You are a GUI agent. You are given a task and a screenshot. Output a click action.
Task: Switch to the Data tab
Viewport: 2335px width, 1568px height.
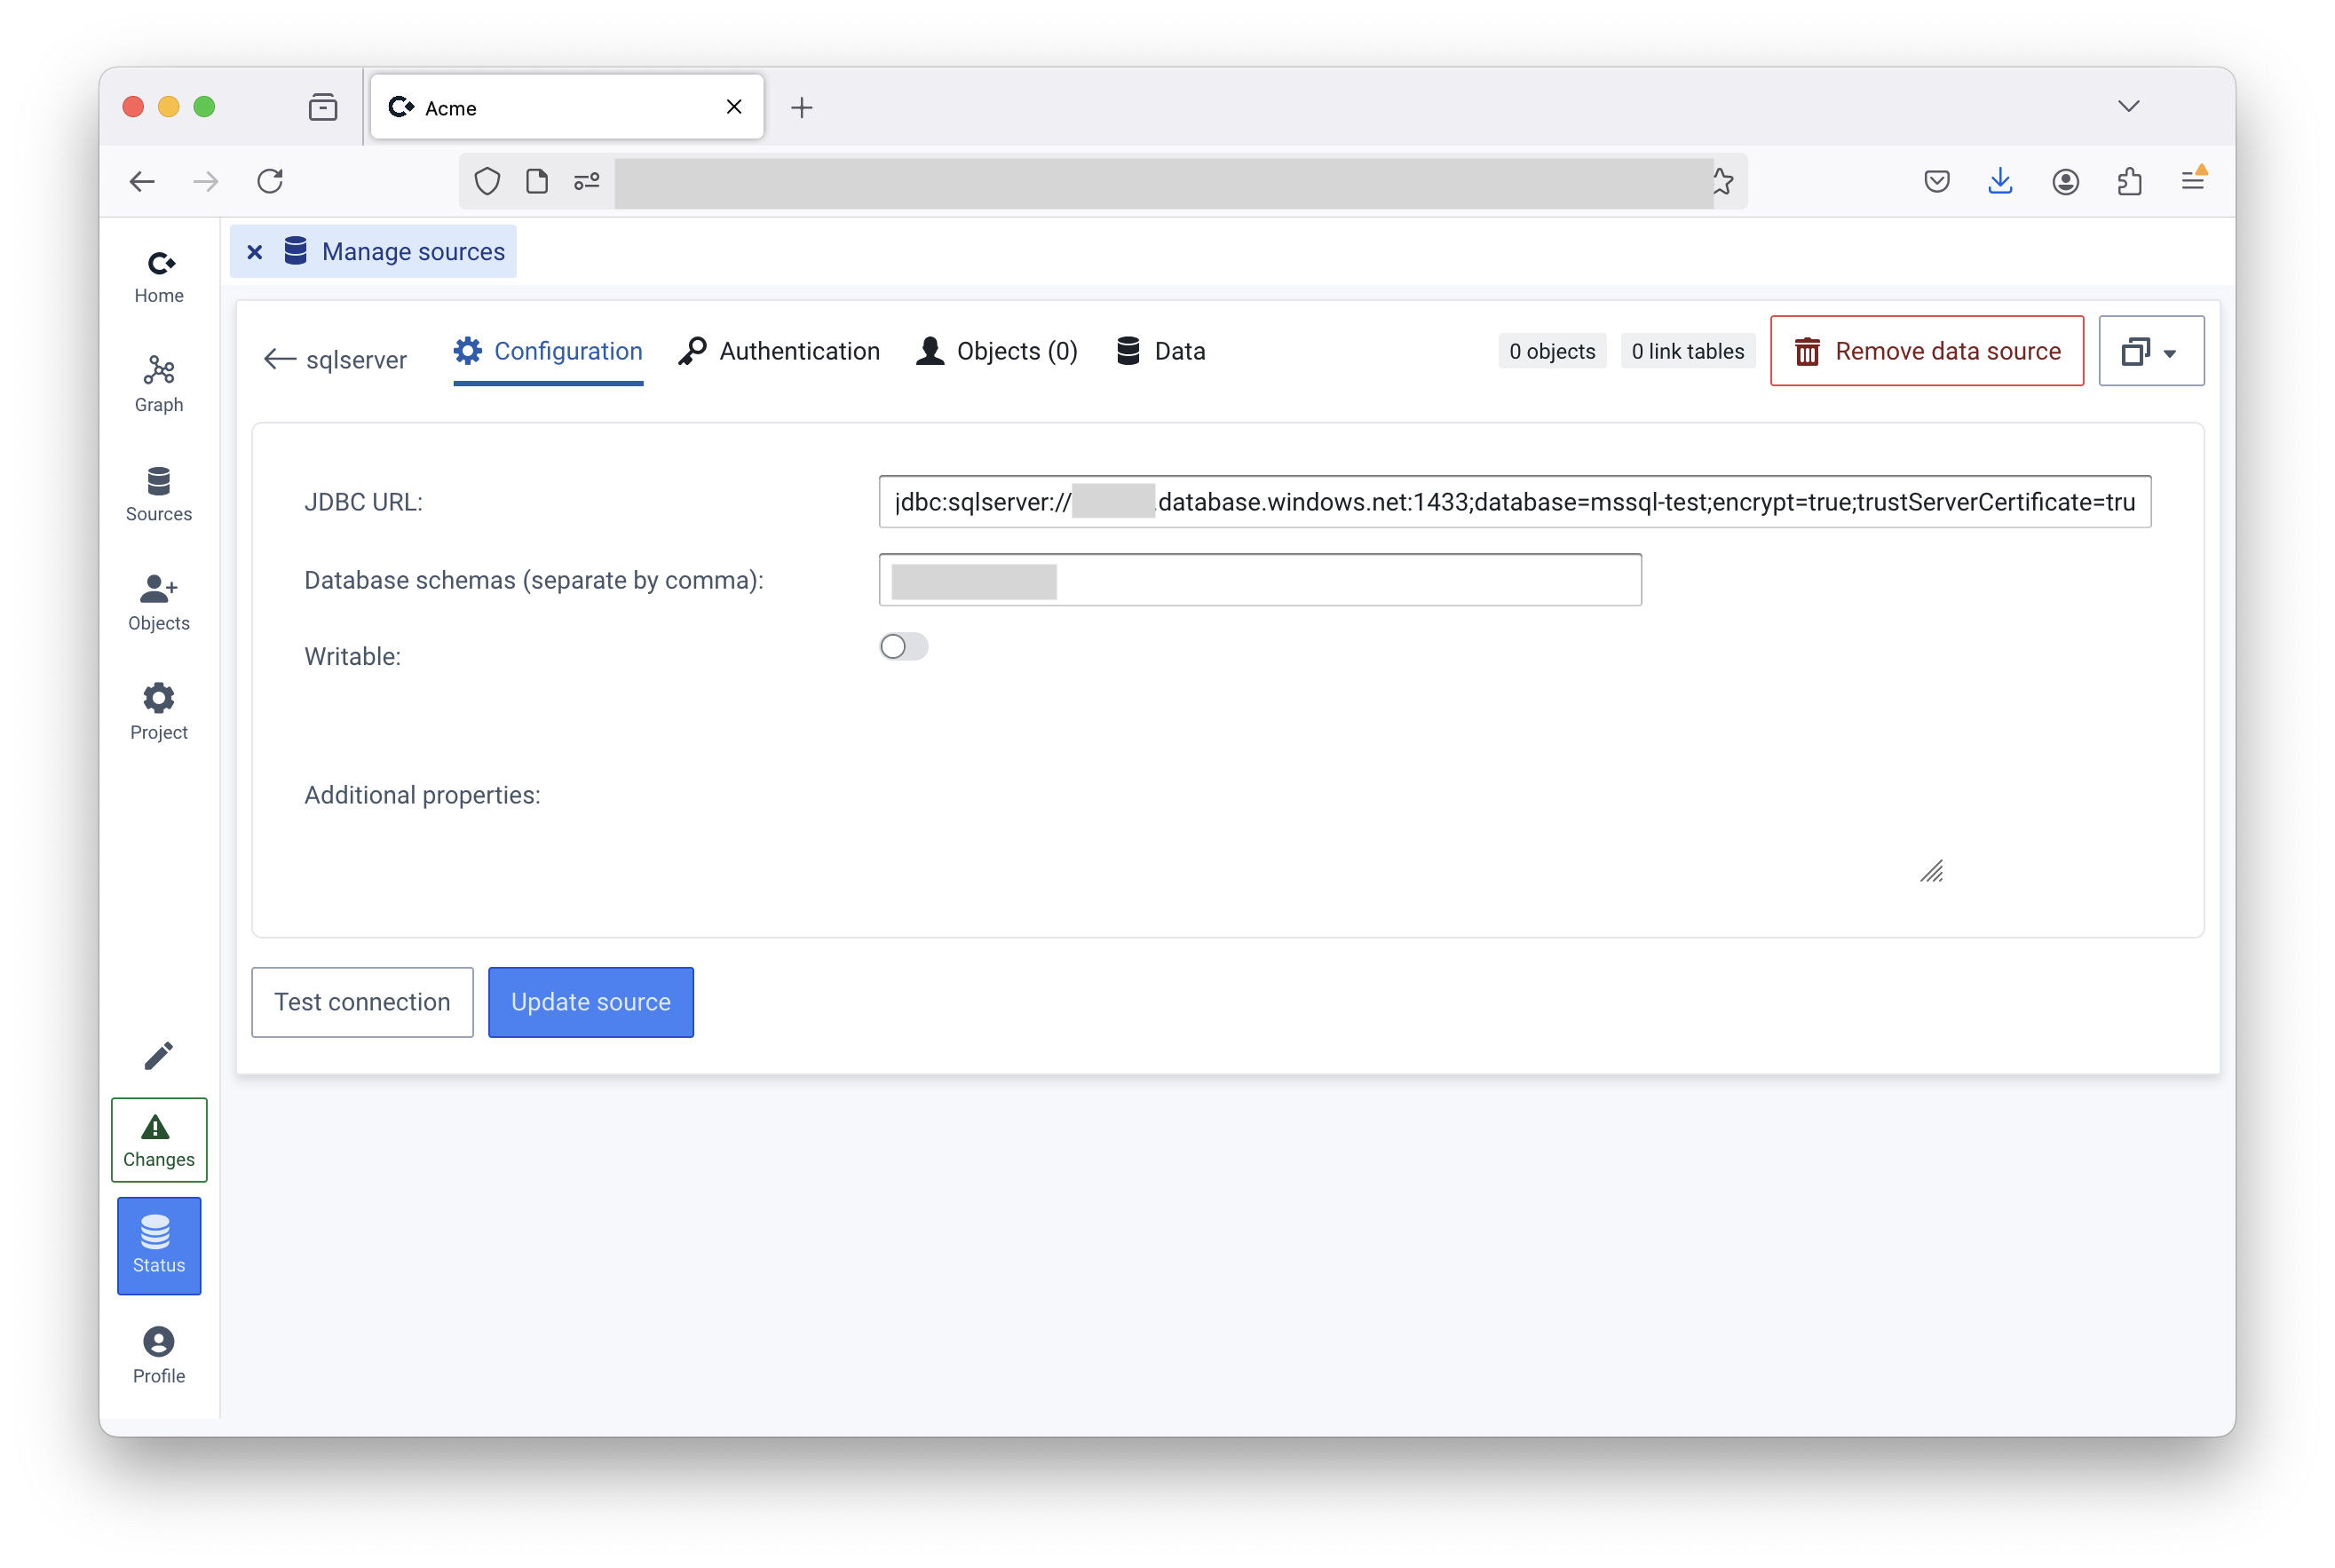coord(1160,350)
